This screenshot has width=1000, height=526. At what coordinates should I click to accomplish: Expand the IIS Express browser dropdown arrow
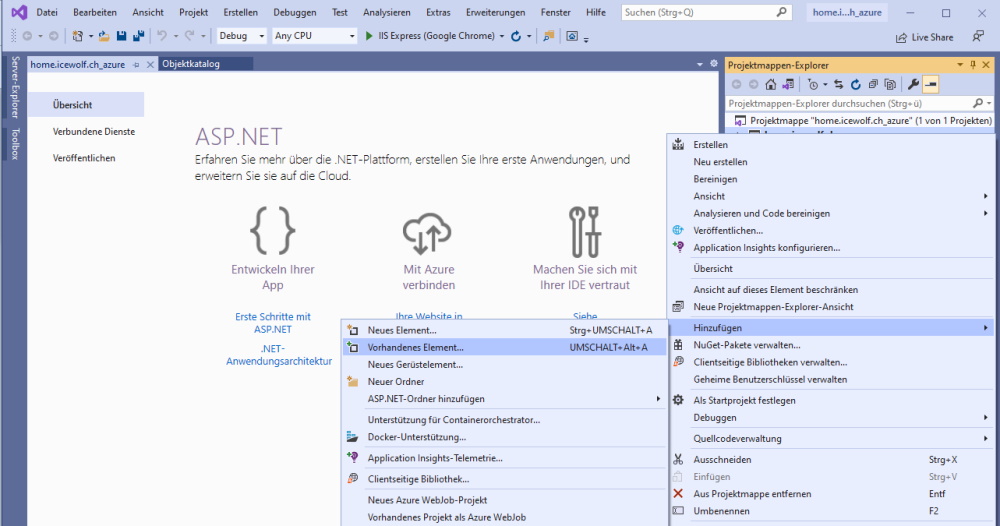502,36
